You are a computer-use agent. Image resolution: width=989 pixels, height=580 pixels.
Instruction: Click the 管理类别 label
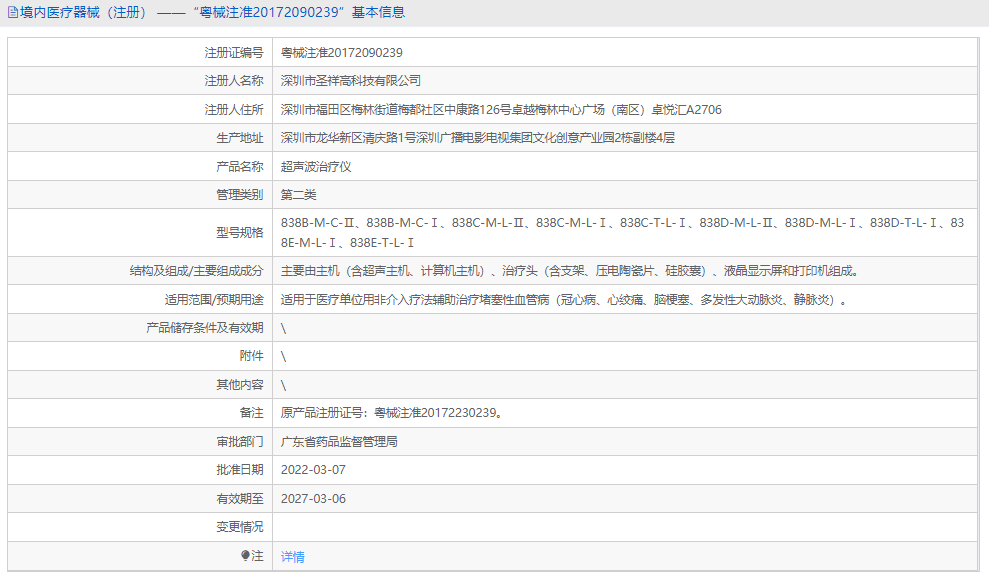tap(240, 195)
